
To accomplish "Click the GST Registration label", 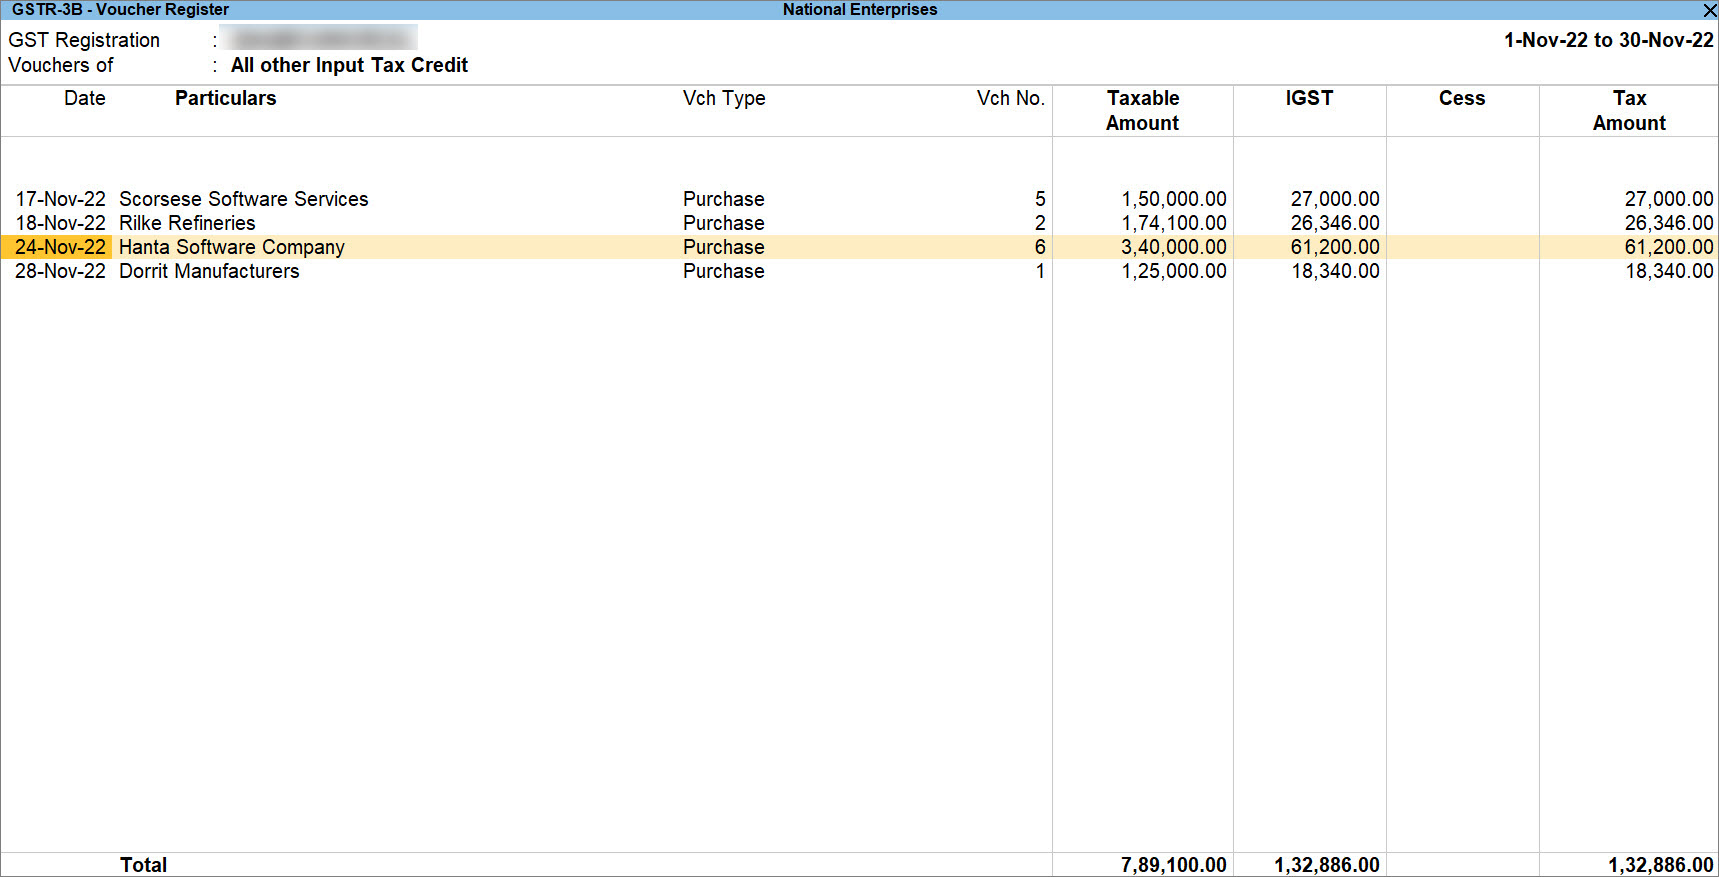I will coord(84,40).
